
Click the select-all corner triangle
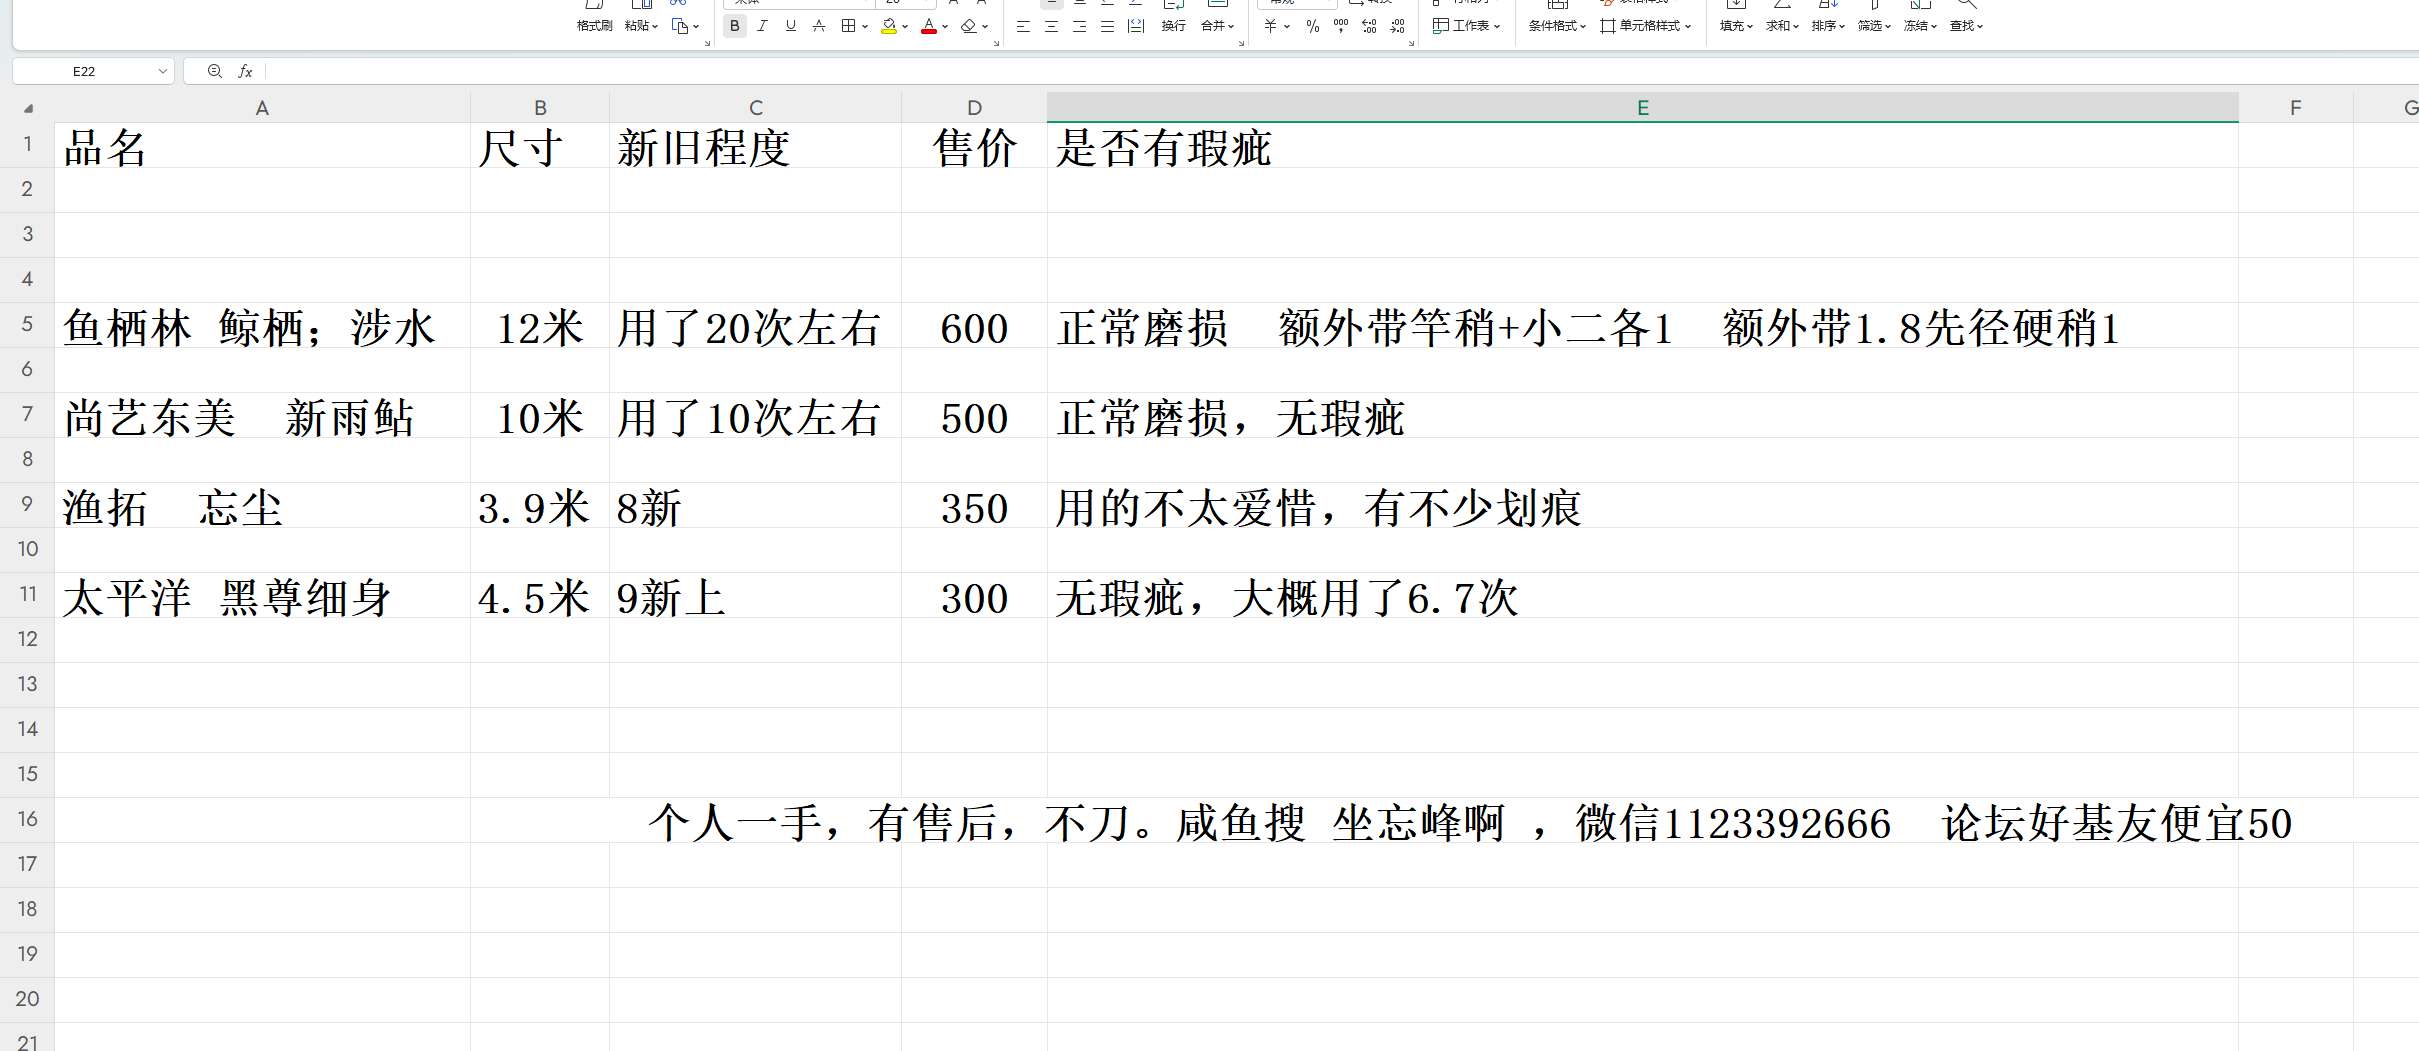pos(28,108)
